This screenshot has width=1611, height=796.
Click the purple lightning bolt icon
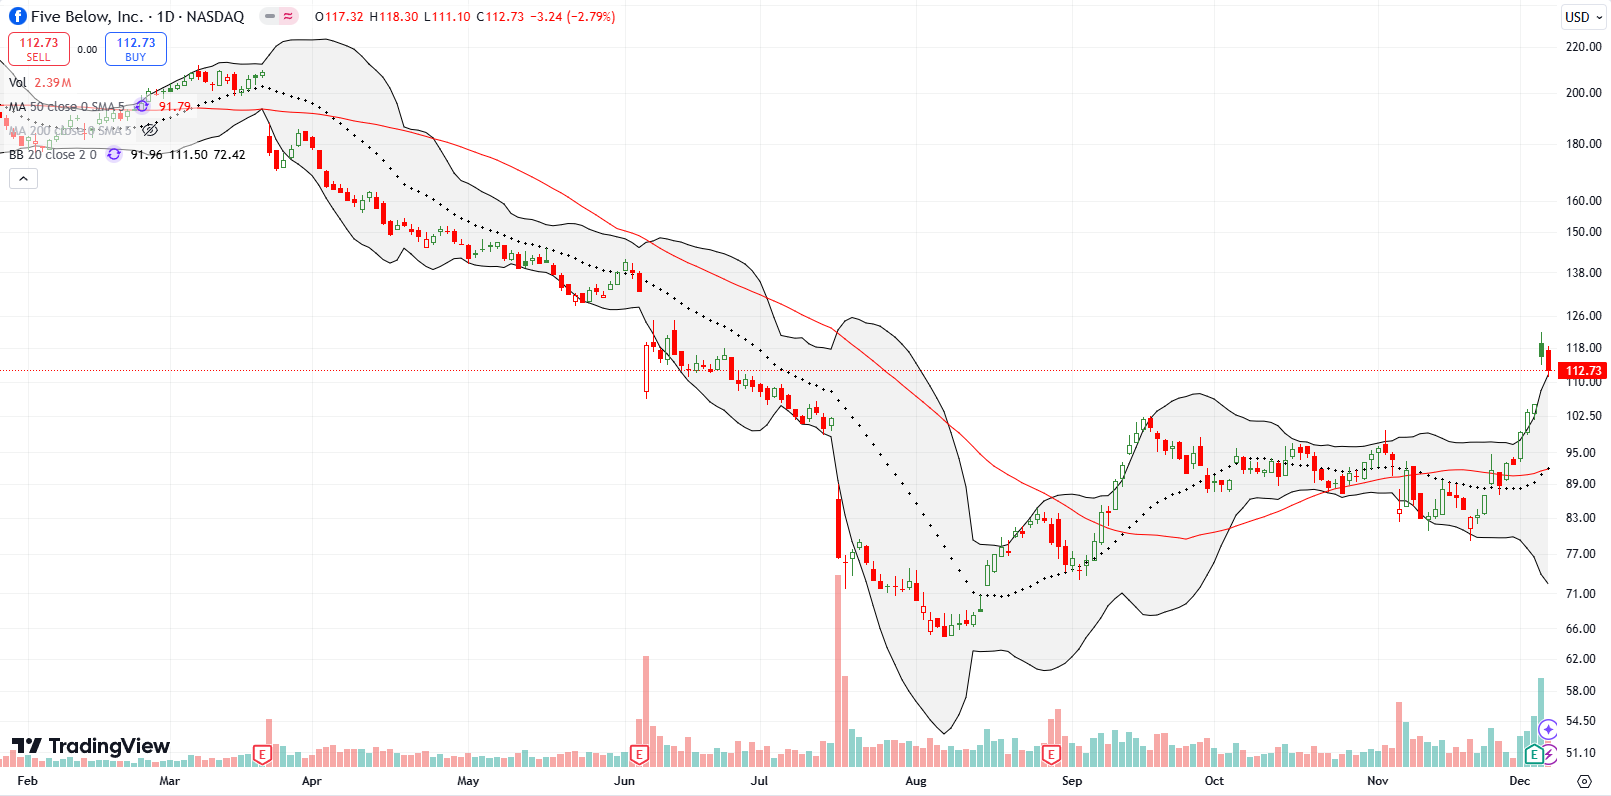point(1549,754)
